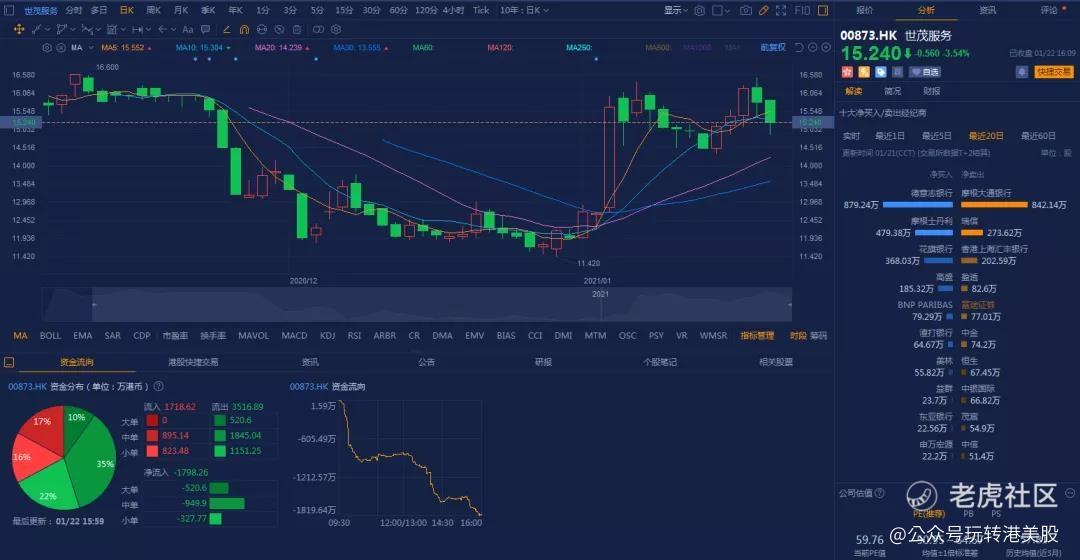Select the 最近5日 broker period
1080x560 pixels.
(x=937, y=136)
